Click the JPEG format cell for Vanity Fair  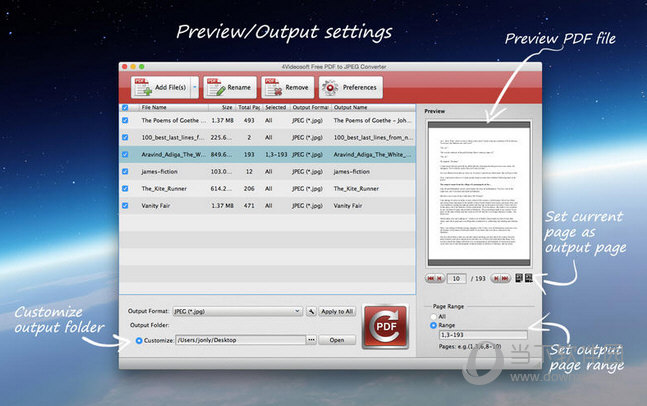[307, 205]
